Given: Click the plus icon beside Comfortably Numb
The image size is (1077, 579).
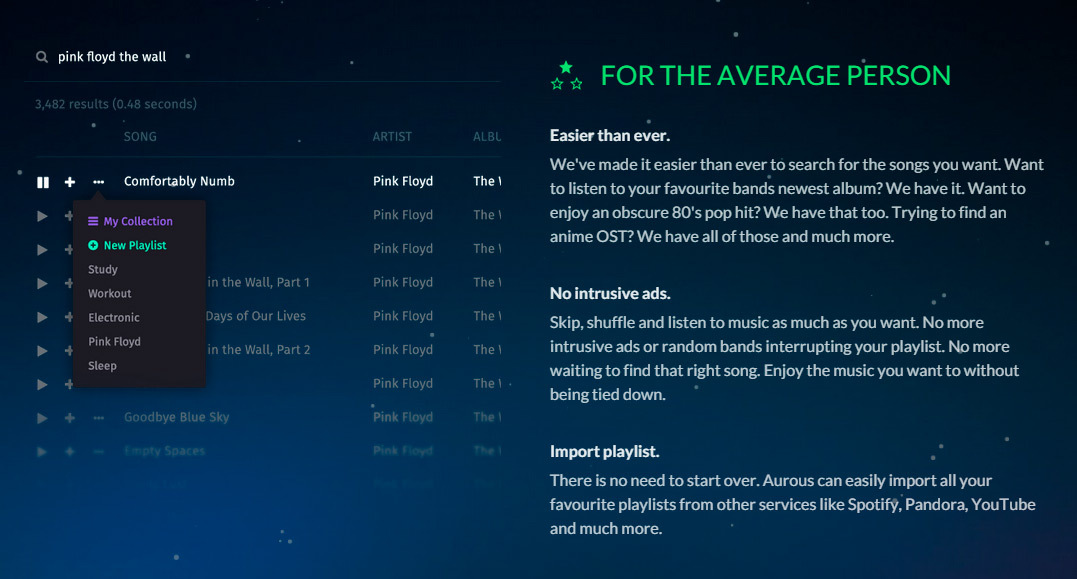Looking at the screenshot, I should pos(70,182).
